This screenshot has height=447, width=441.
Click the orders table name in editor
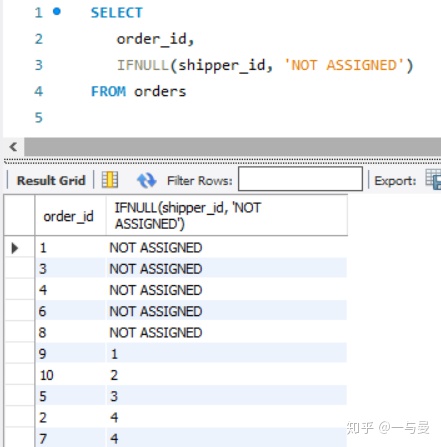(x=160, y=91)
